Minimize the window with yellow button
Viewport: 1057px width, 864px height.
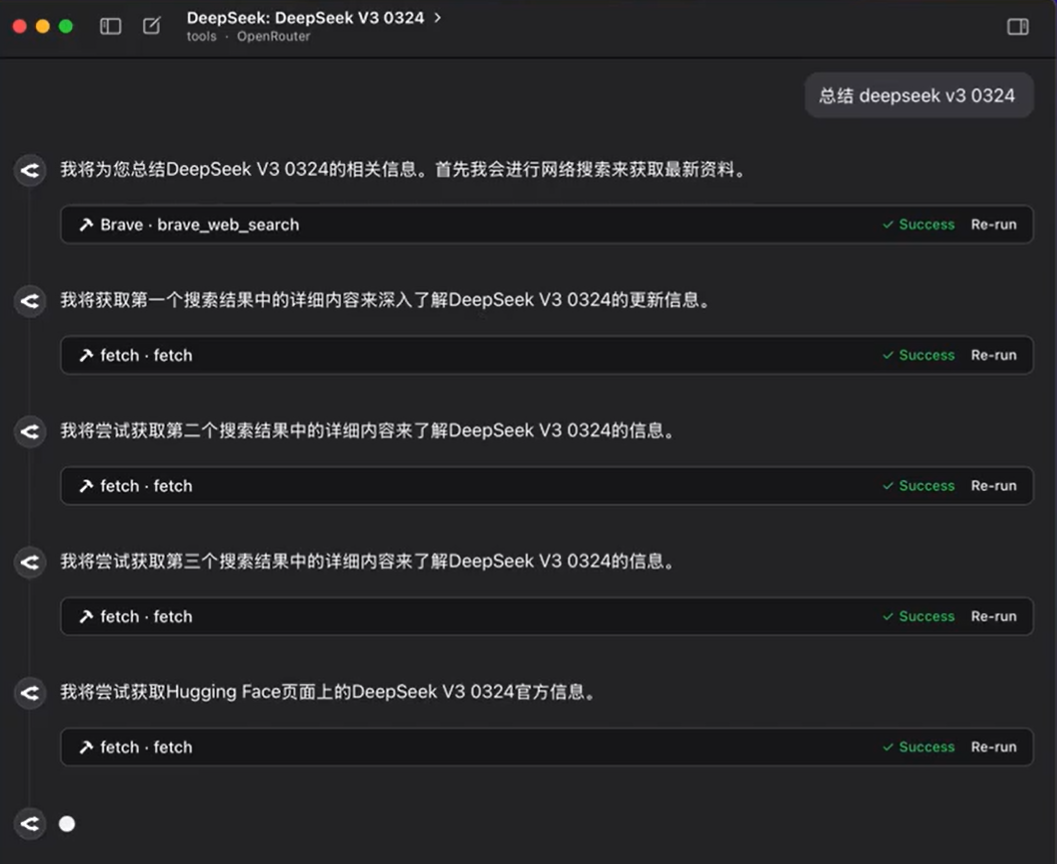pos(42,26)
